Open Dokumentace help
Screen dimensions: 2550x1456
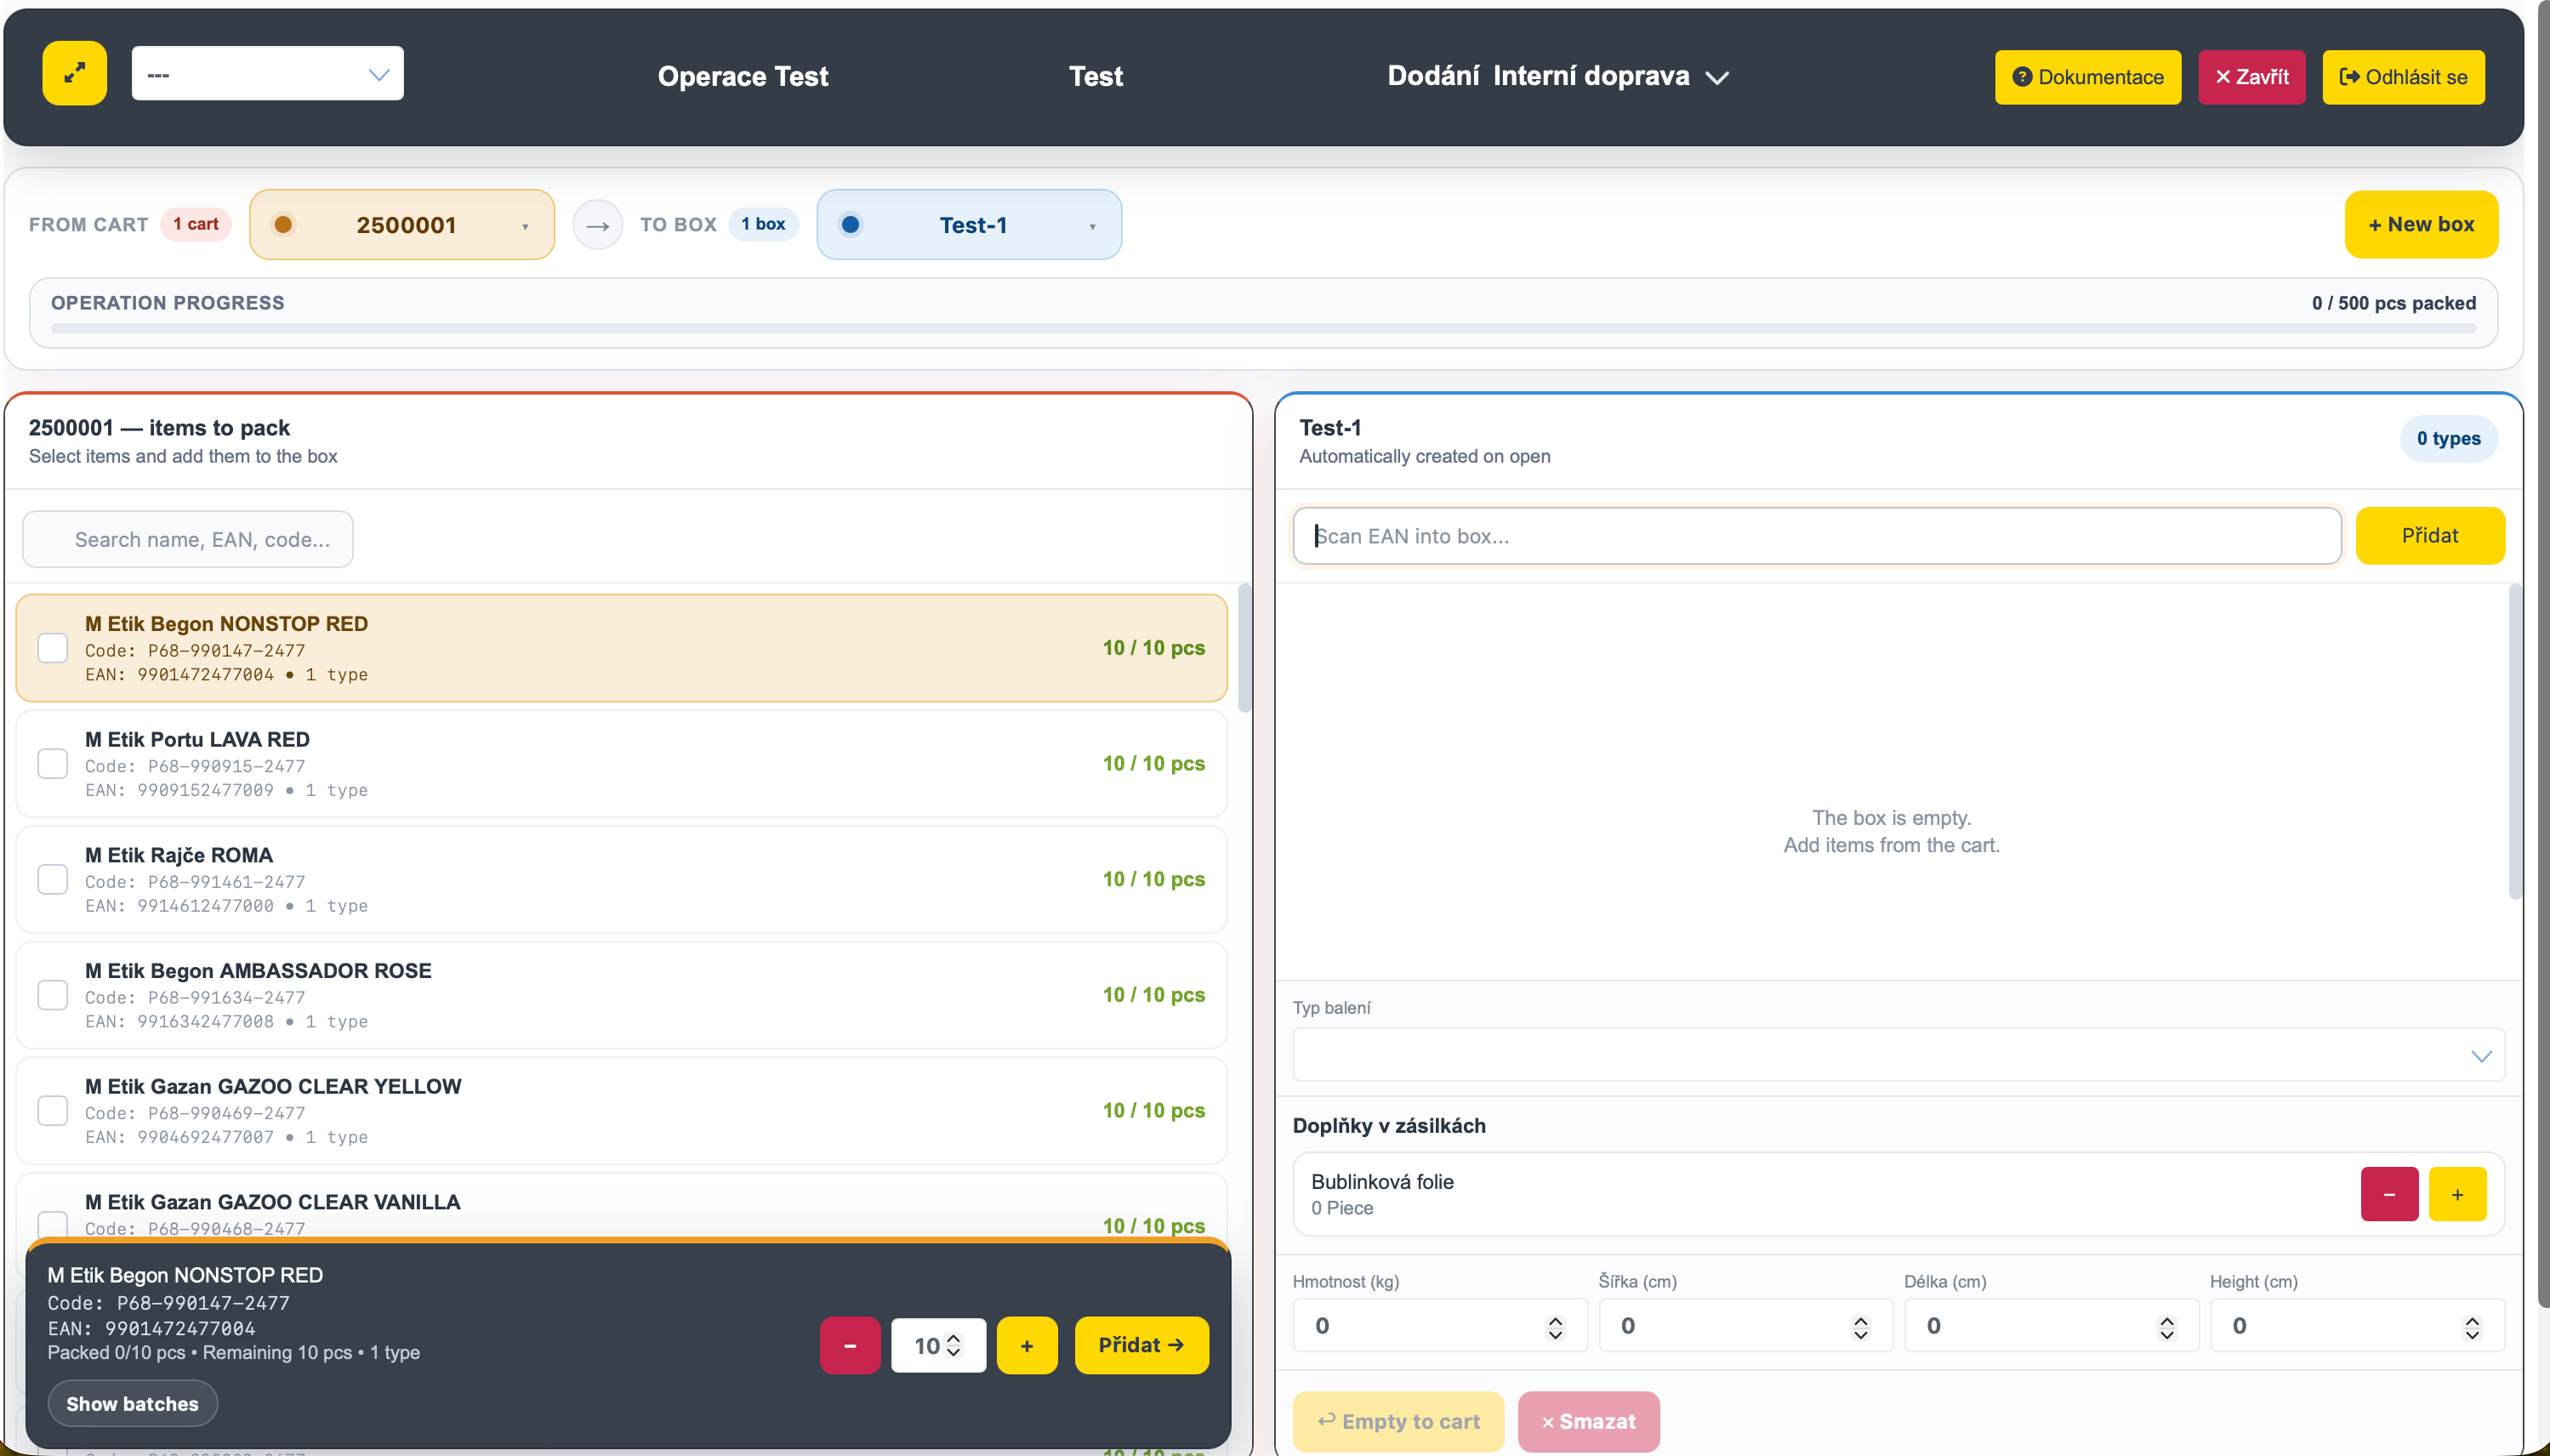[x=2088, y=77]
